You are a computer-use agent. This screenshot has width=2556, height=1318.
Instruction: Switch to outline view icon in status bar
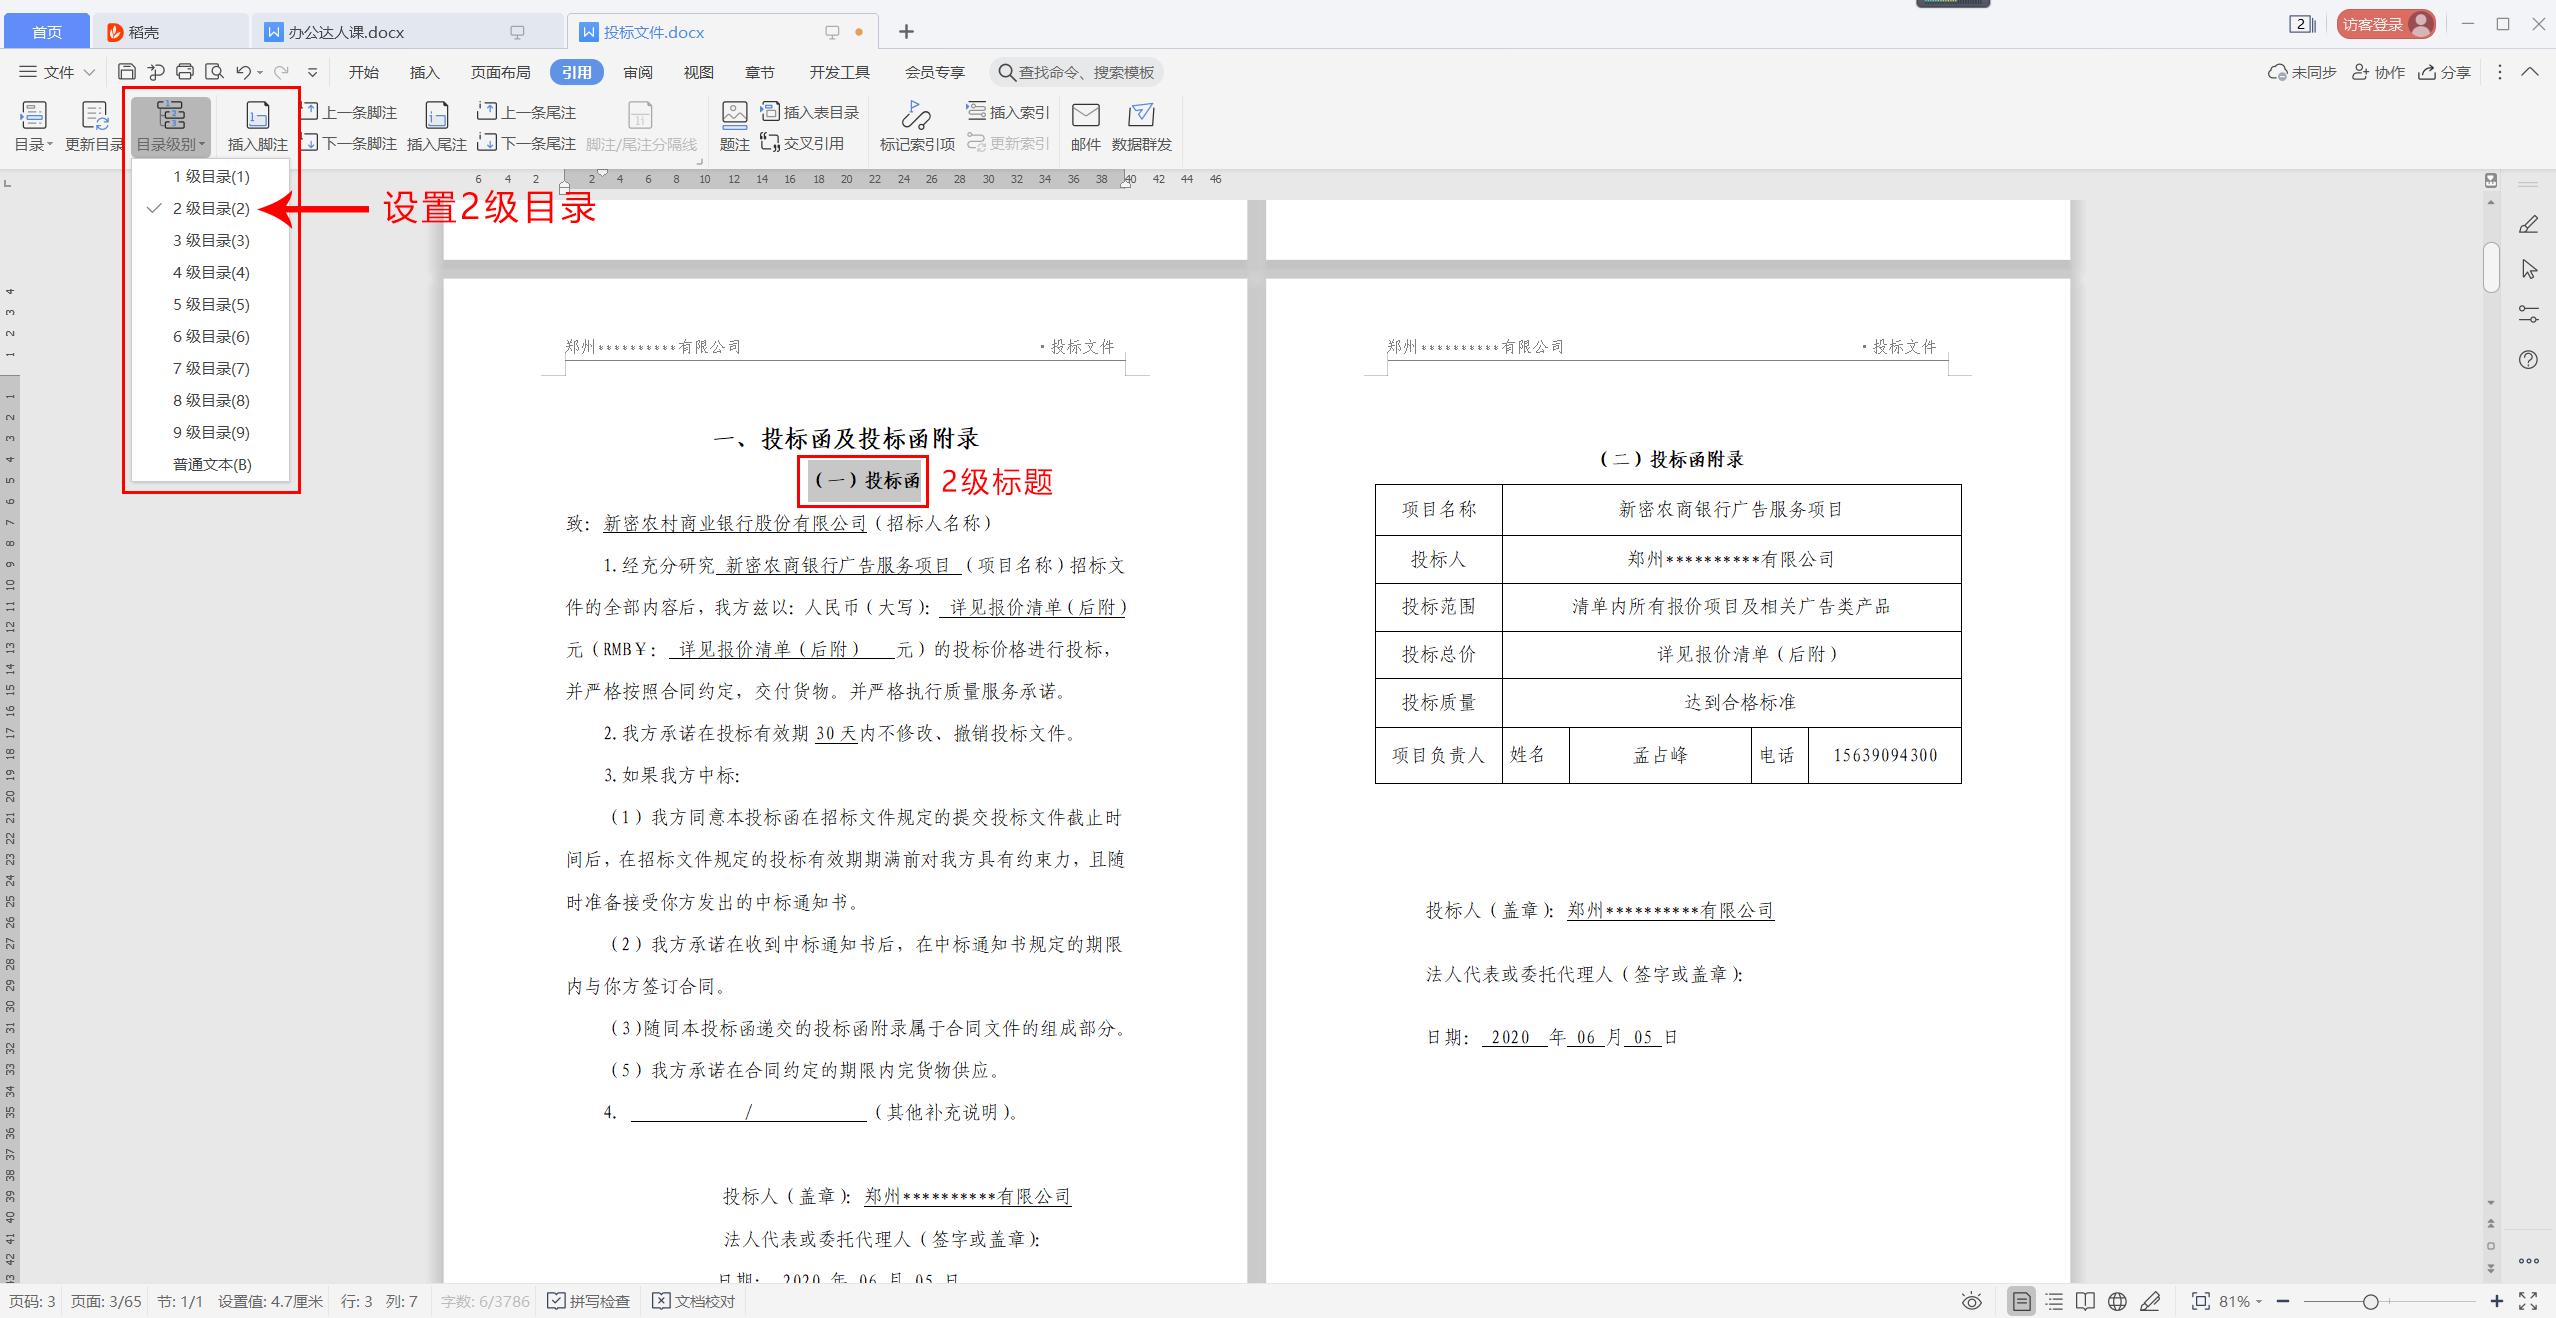(x=2054, y=1301)
